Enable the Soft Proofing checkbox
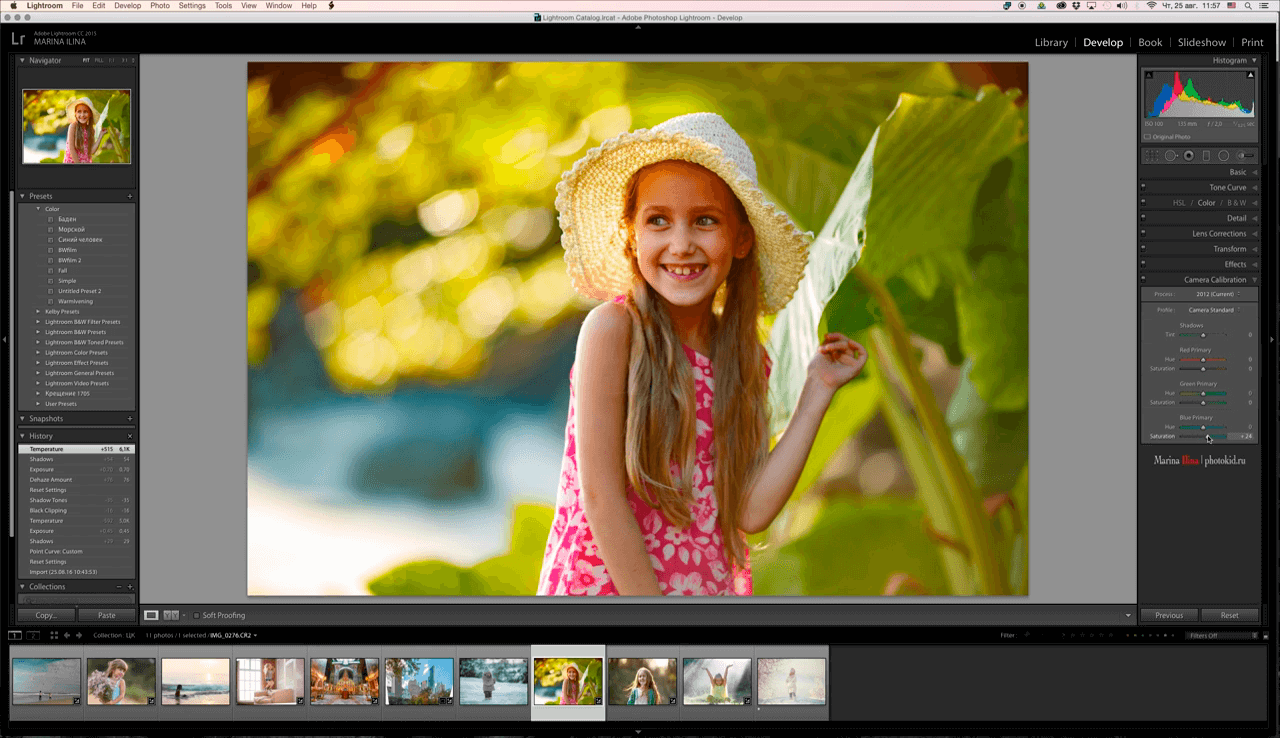This screenshot has width=1280, height=738. tap(197, 615)
